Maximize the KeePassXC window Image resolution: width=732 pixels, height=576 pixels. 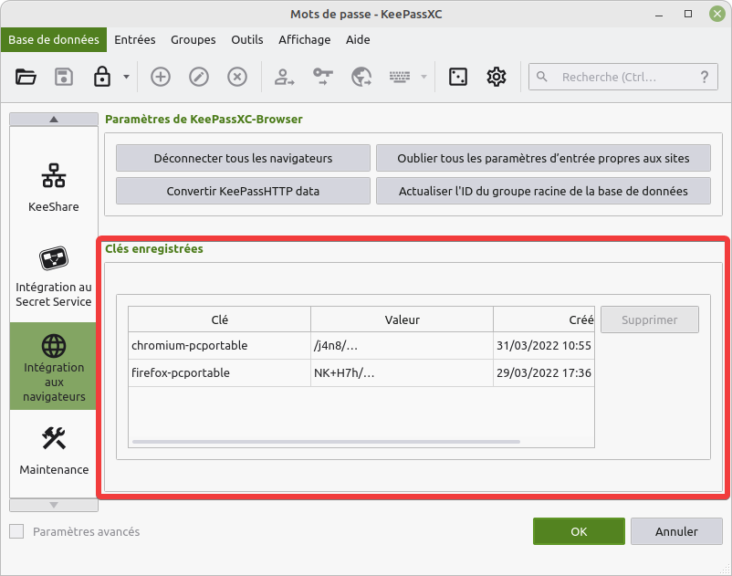pyautogui.click(x=688, y=14)
